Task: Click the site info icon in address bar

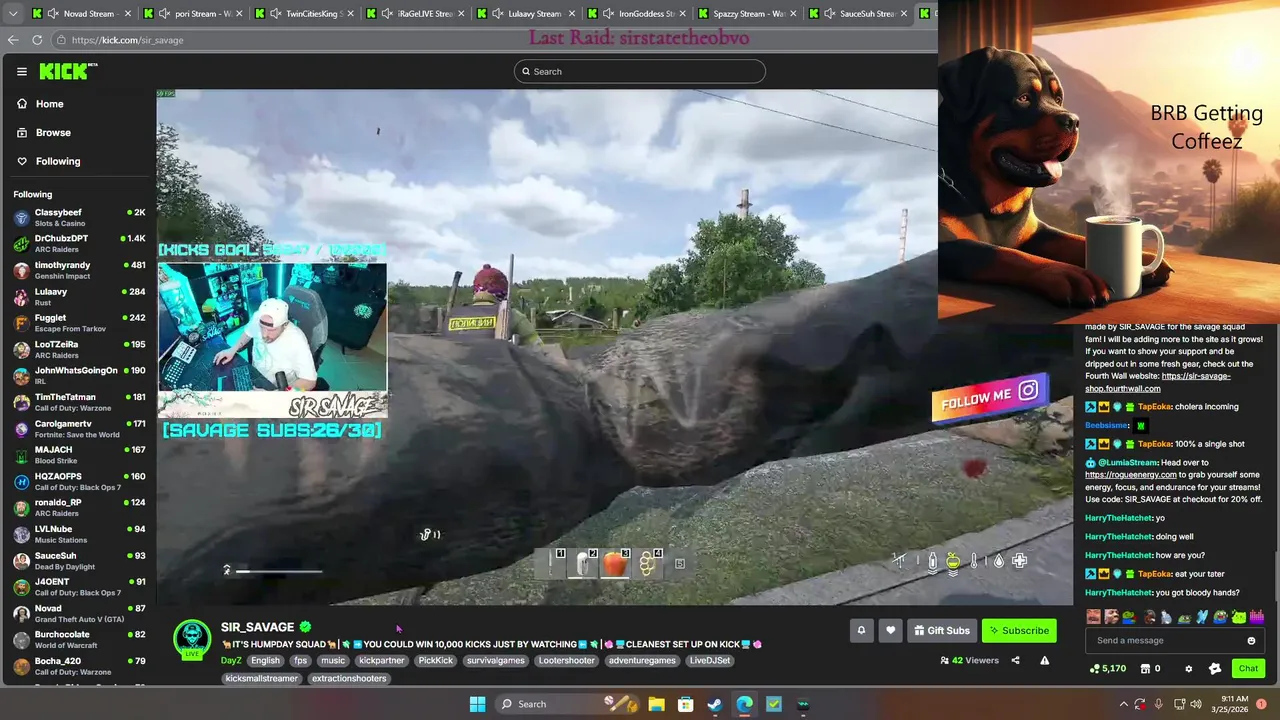Action: click(x=61, y=40)
